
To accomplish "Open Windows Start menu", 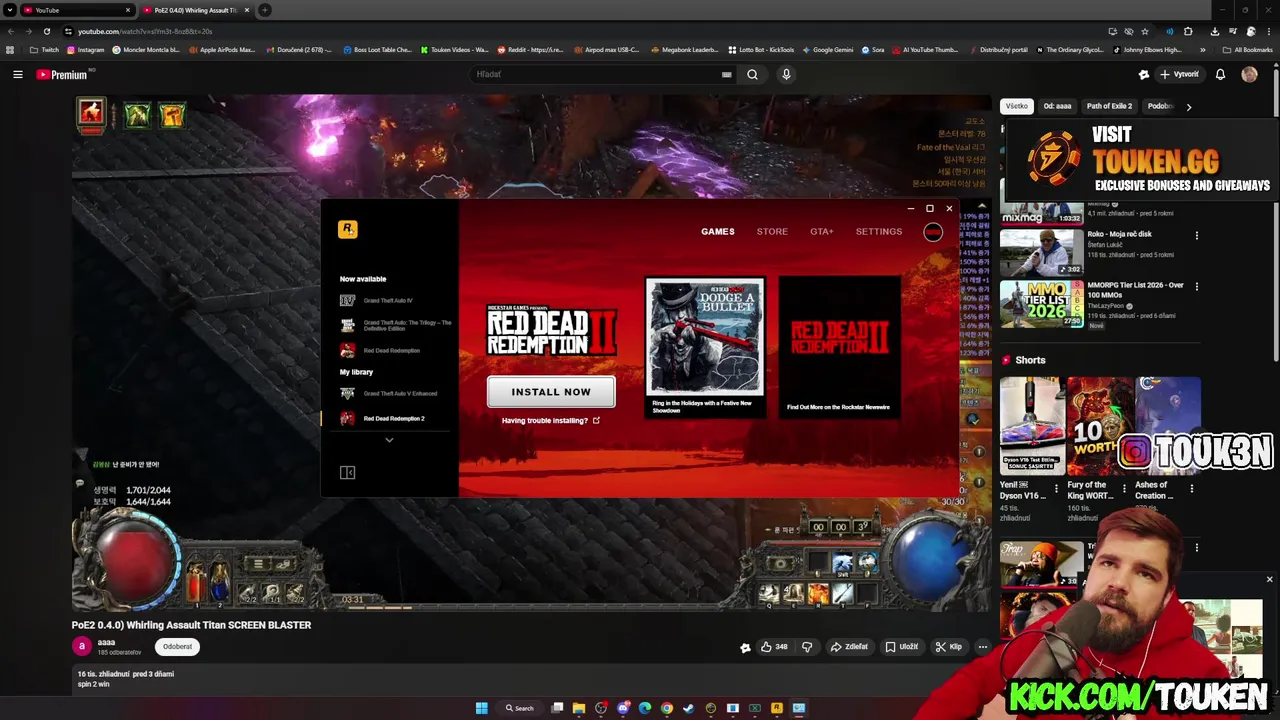I will coord(481,708).
